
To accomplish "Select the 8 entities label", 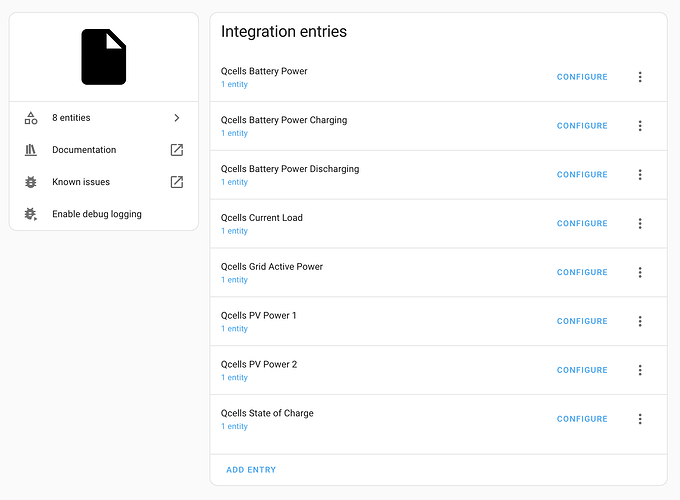I will point(71,118).
